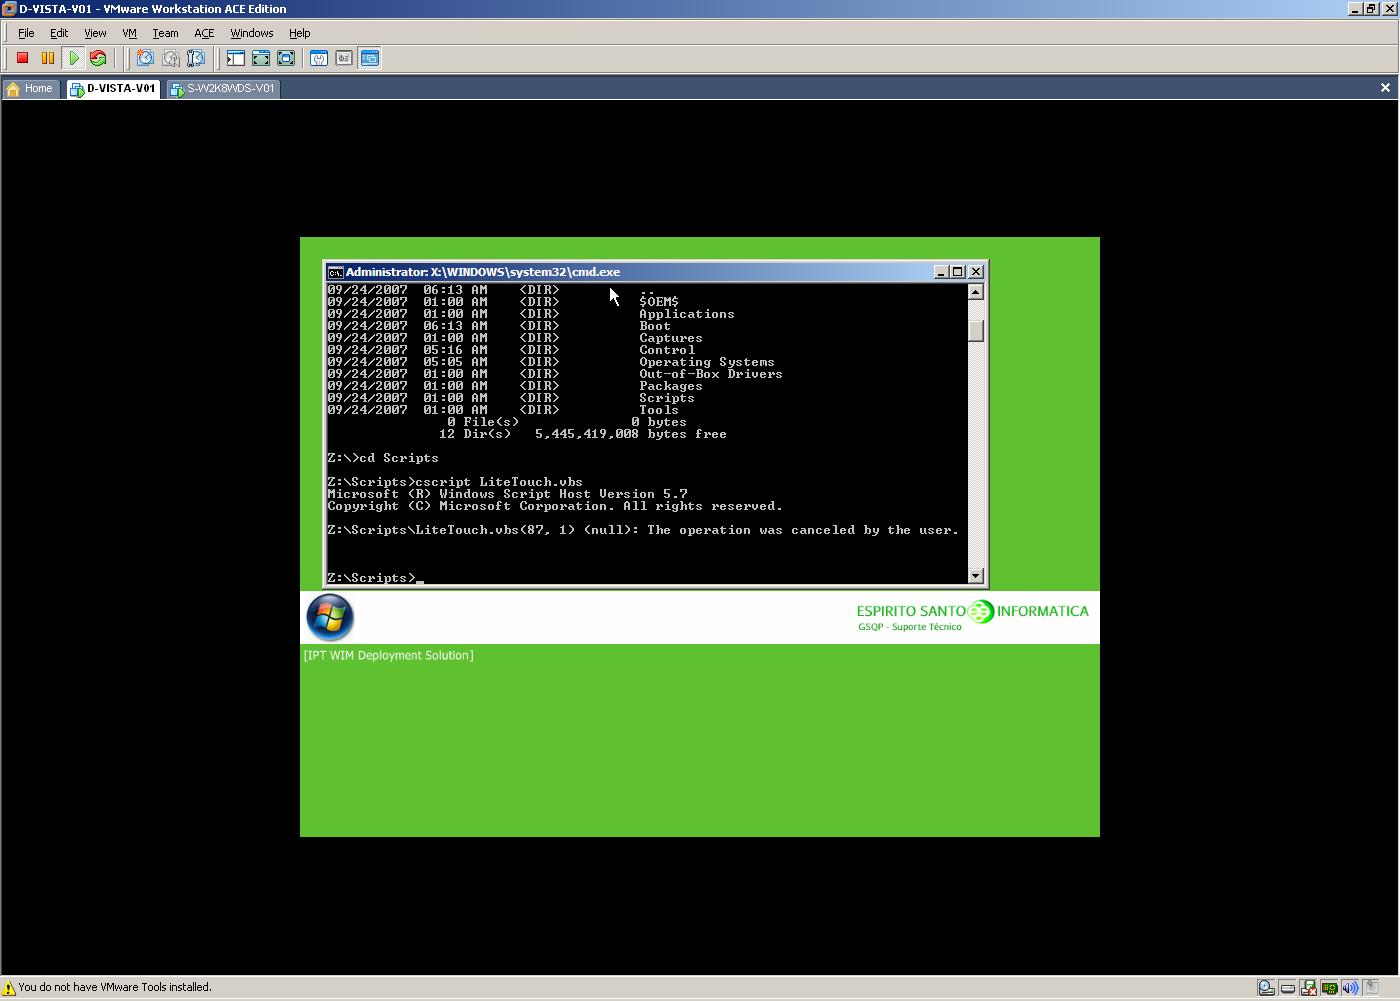This screenshot has height=1001, width=1400.
Task: Click the VMware Workstation title bar icon
Action: click(9, 9)
